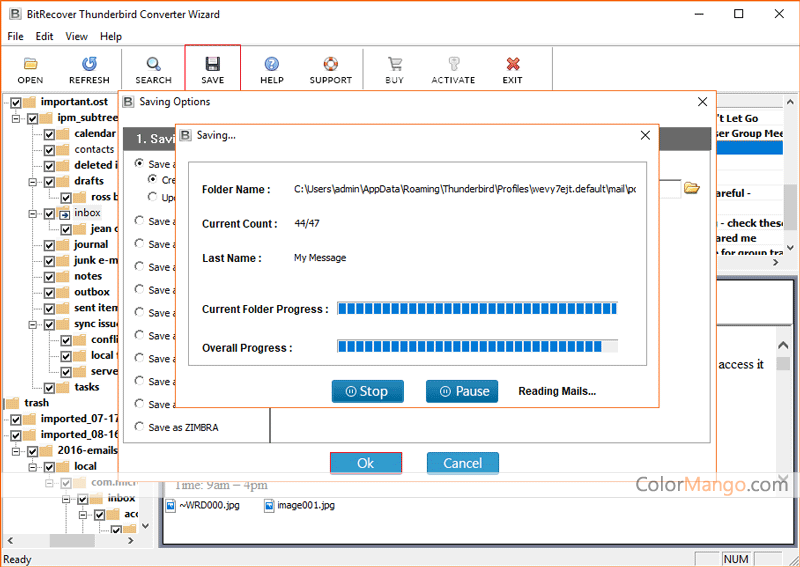Click the image001.jpg attachment icon
This screenshot has height=567, width=800.
point(269,506)
